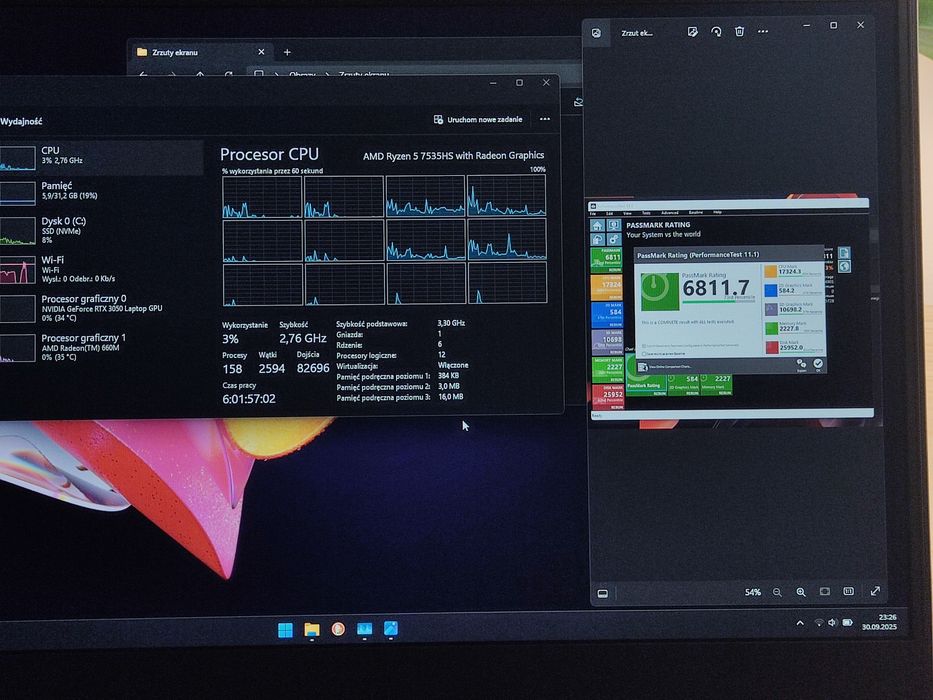
Task: Select the Pamięć memory entry
Action: pos(101,192)
